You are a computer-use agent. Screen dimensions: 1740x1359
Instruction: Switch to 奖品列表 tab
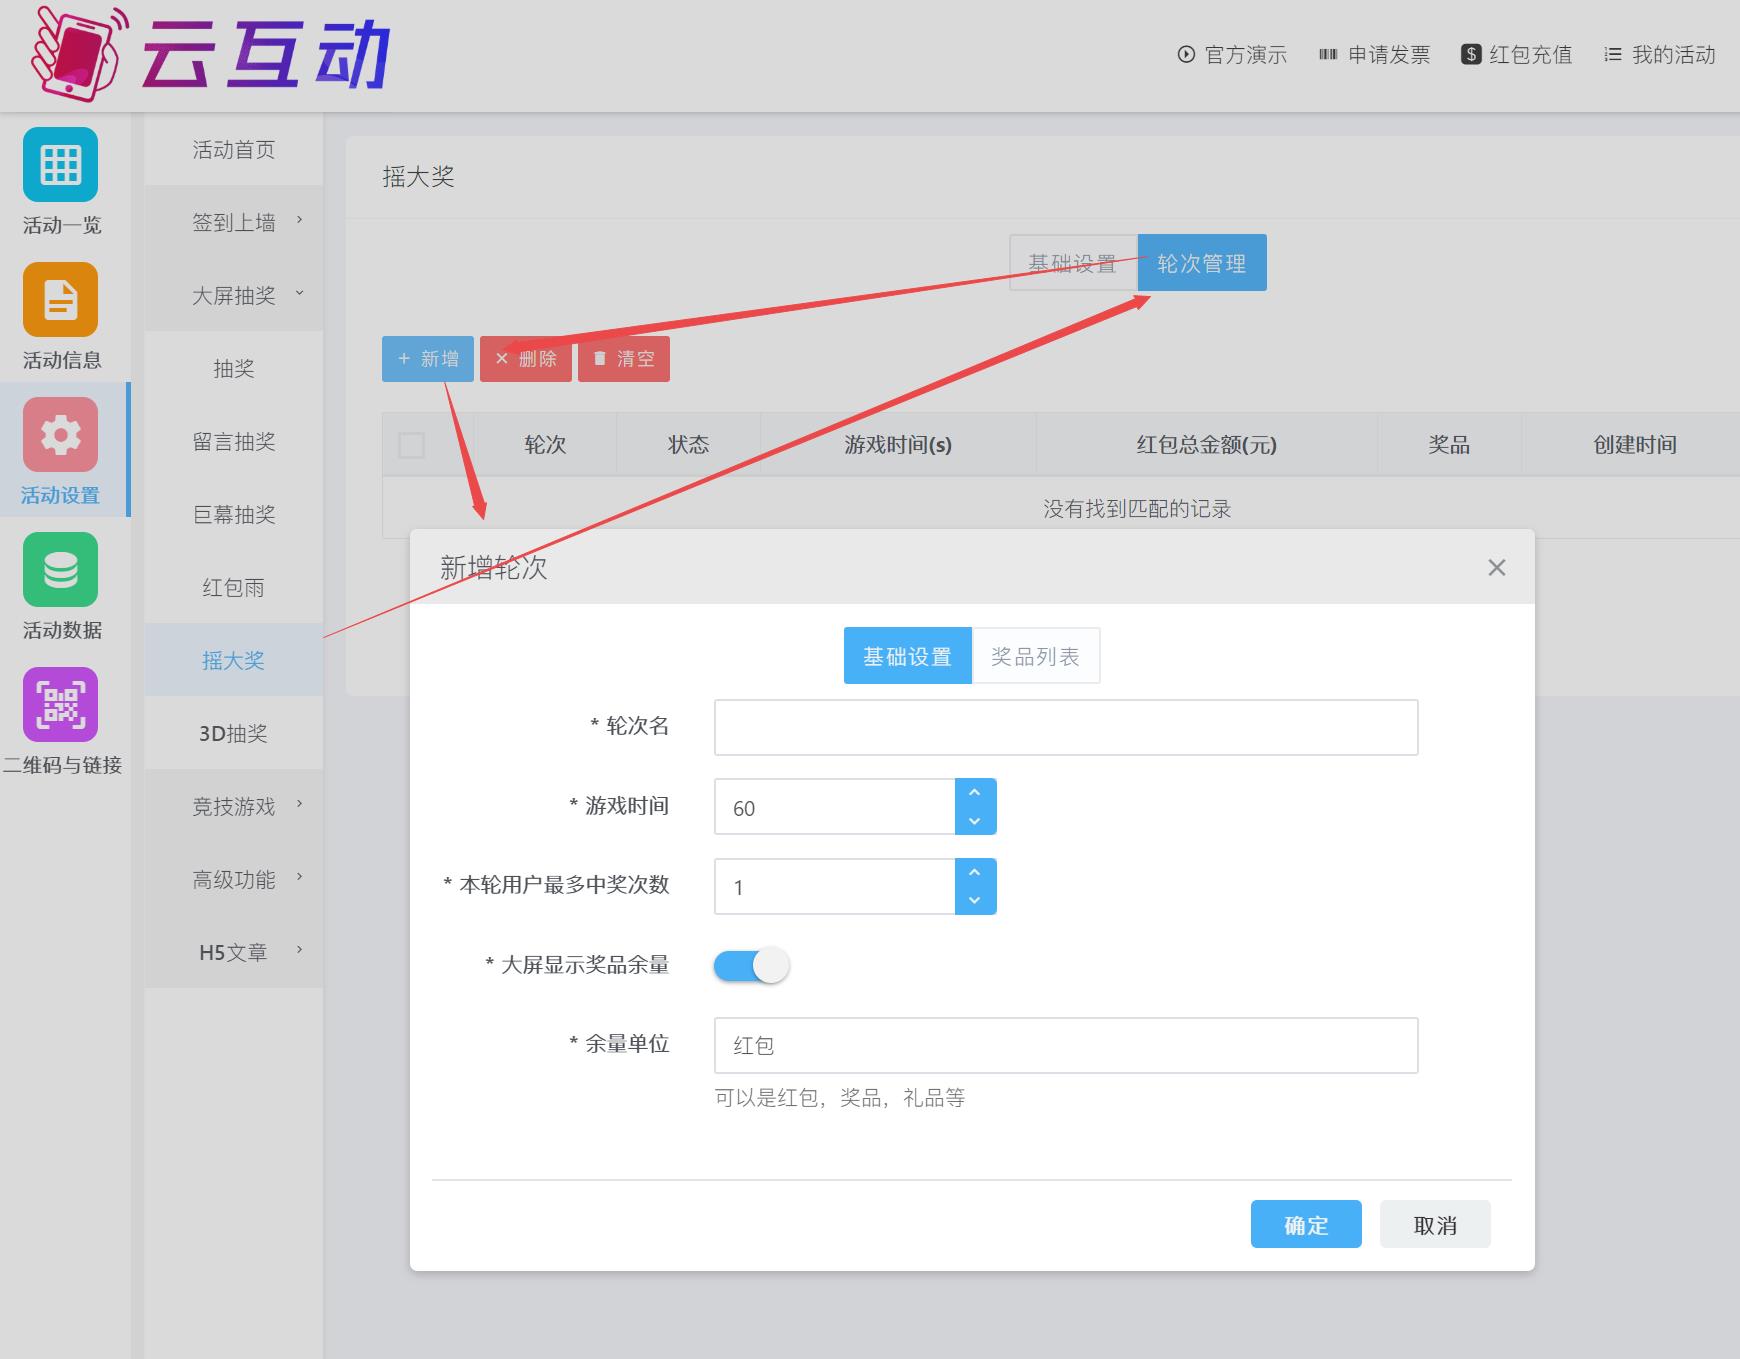pyautogui.click(x=1036, y=656)
